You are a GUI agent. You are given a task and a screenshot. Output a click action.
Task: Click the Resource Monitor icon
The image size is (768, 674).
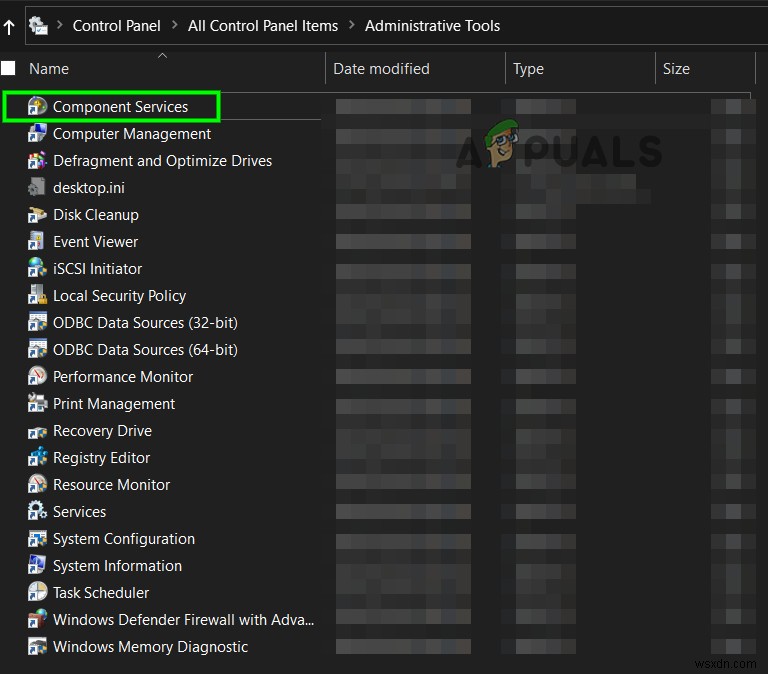click(x=37, y=484)
